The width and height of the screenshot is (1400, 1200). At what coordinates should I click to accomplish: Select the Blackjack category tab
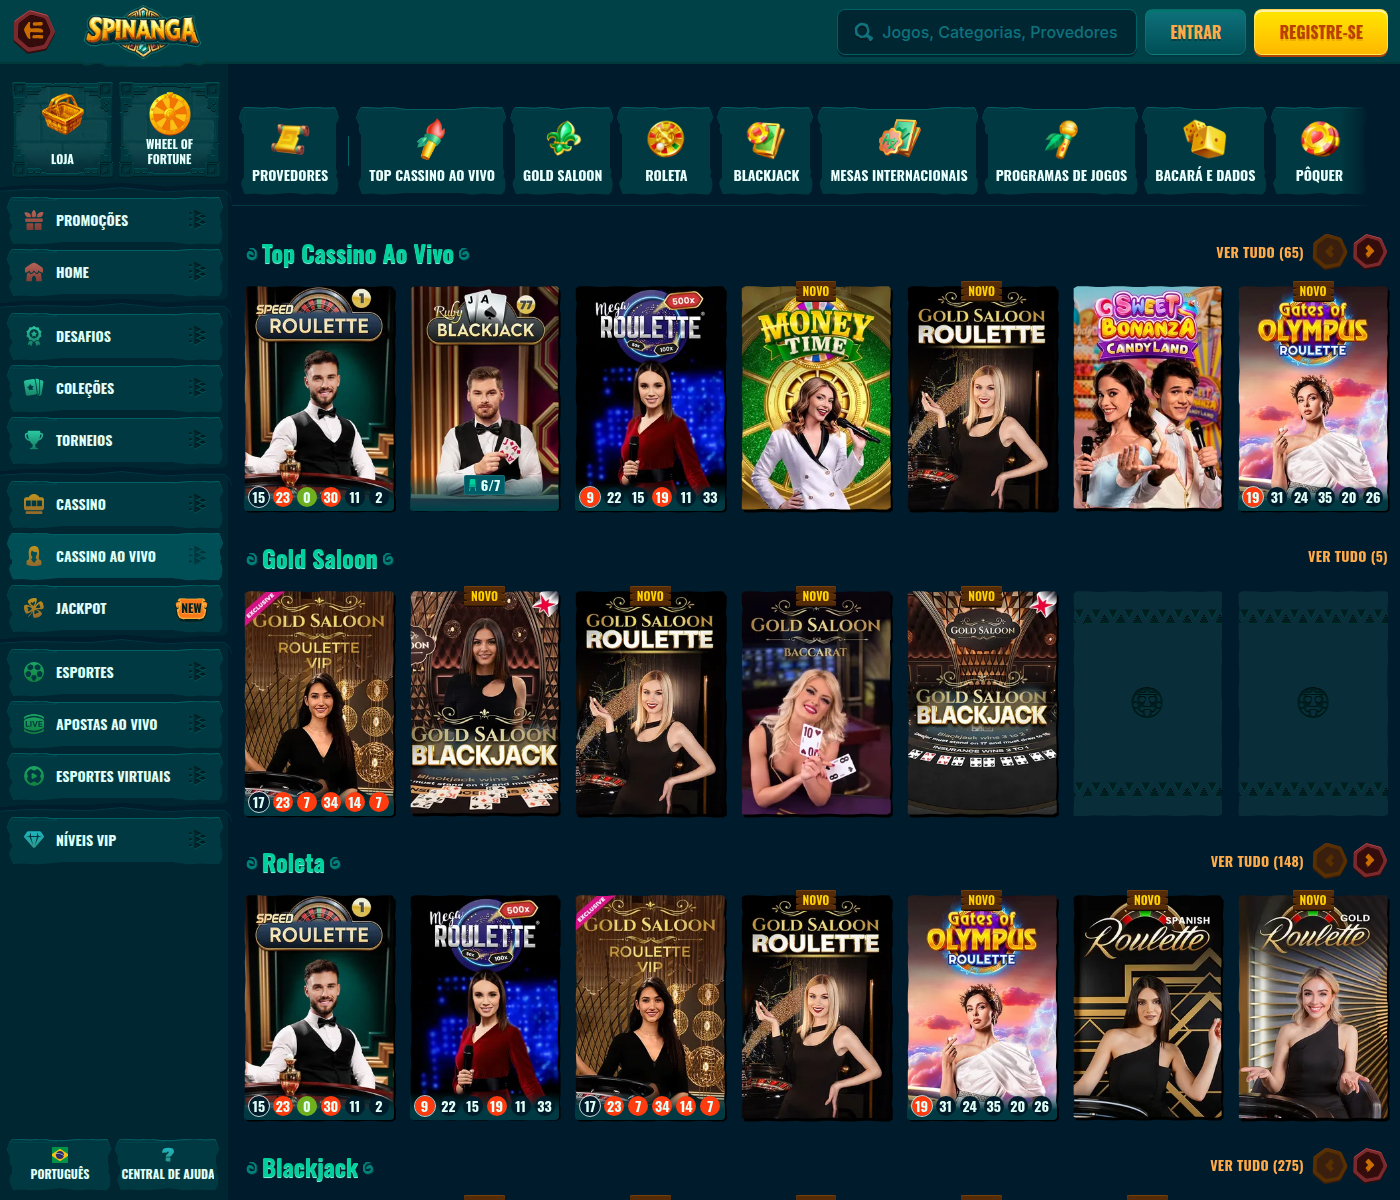tap(766, 150)
